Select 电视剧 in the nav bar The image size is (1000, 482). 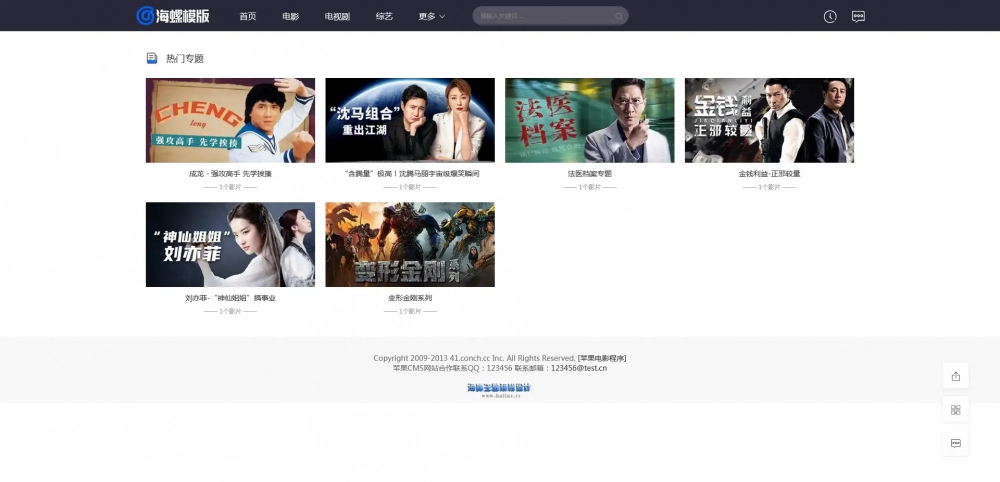click(x=337, y=16)
